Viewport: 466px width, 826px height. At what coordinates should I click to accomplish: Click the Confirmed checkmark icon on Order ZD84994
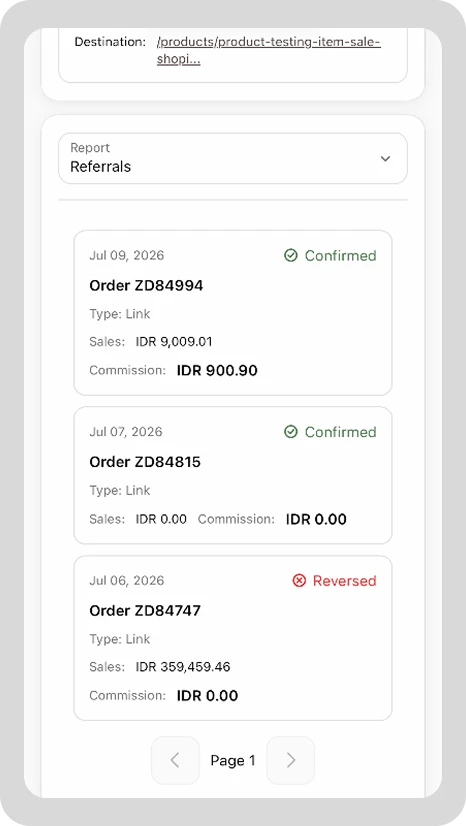[291, 255]
